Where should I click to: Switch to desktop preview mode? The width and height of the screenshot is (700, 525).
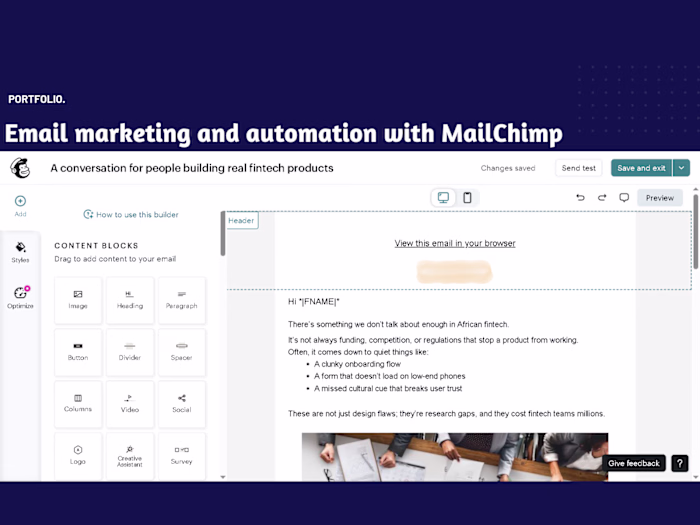coord(443,198)
